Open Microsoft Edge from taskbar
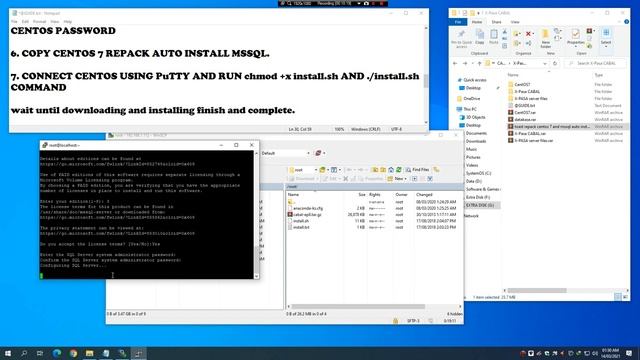The height and width of the screenshot is (360, 640). tap(57, 353)
